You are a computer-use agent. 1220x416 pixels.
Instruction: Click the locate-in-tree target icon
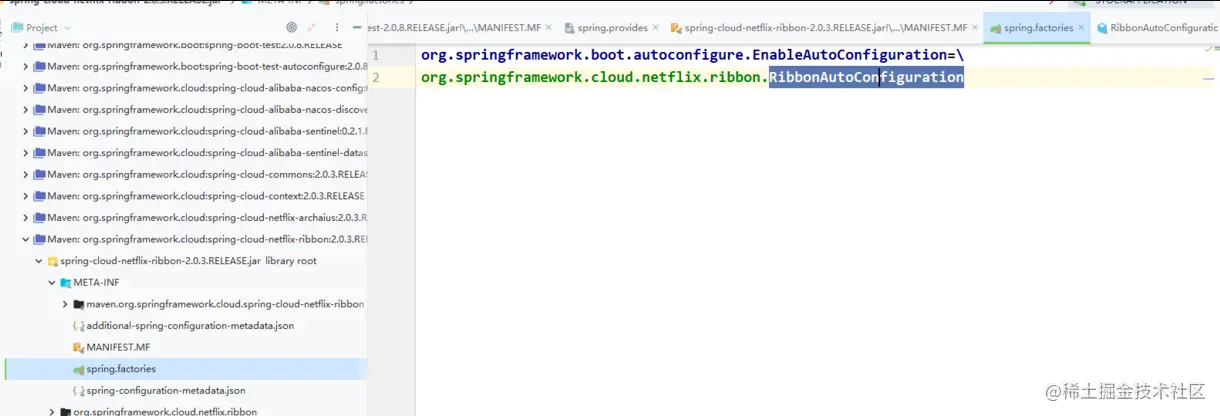point(292,28)
